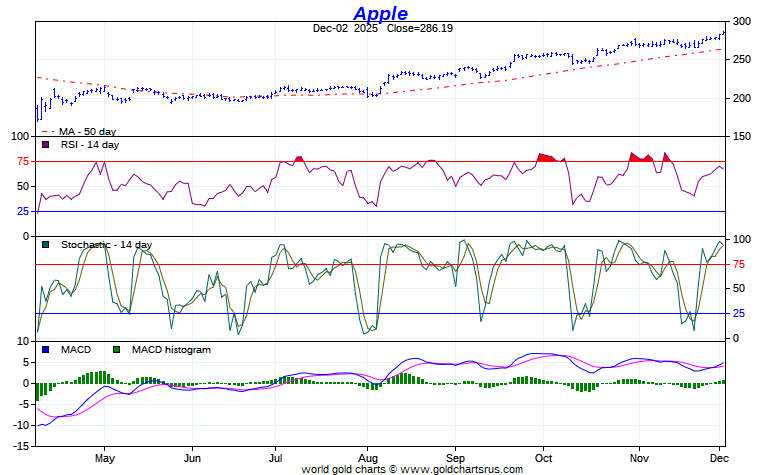Click the 300 price axis value
The height and width of the screenshot is (475, 760).
[742, 21]
